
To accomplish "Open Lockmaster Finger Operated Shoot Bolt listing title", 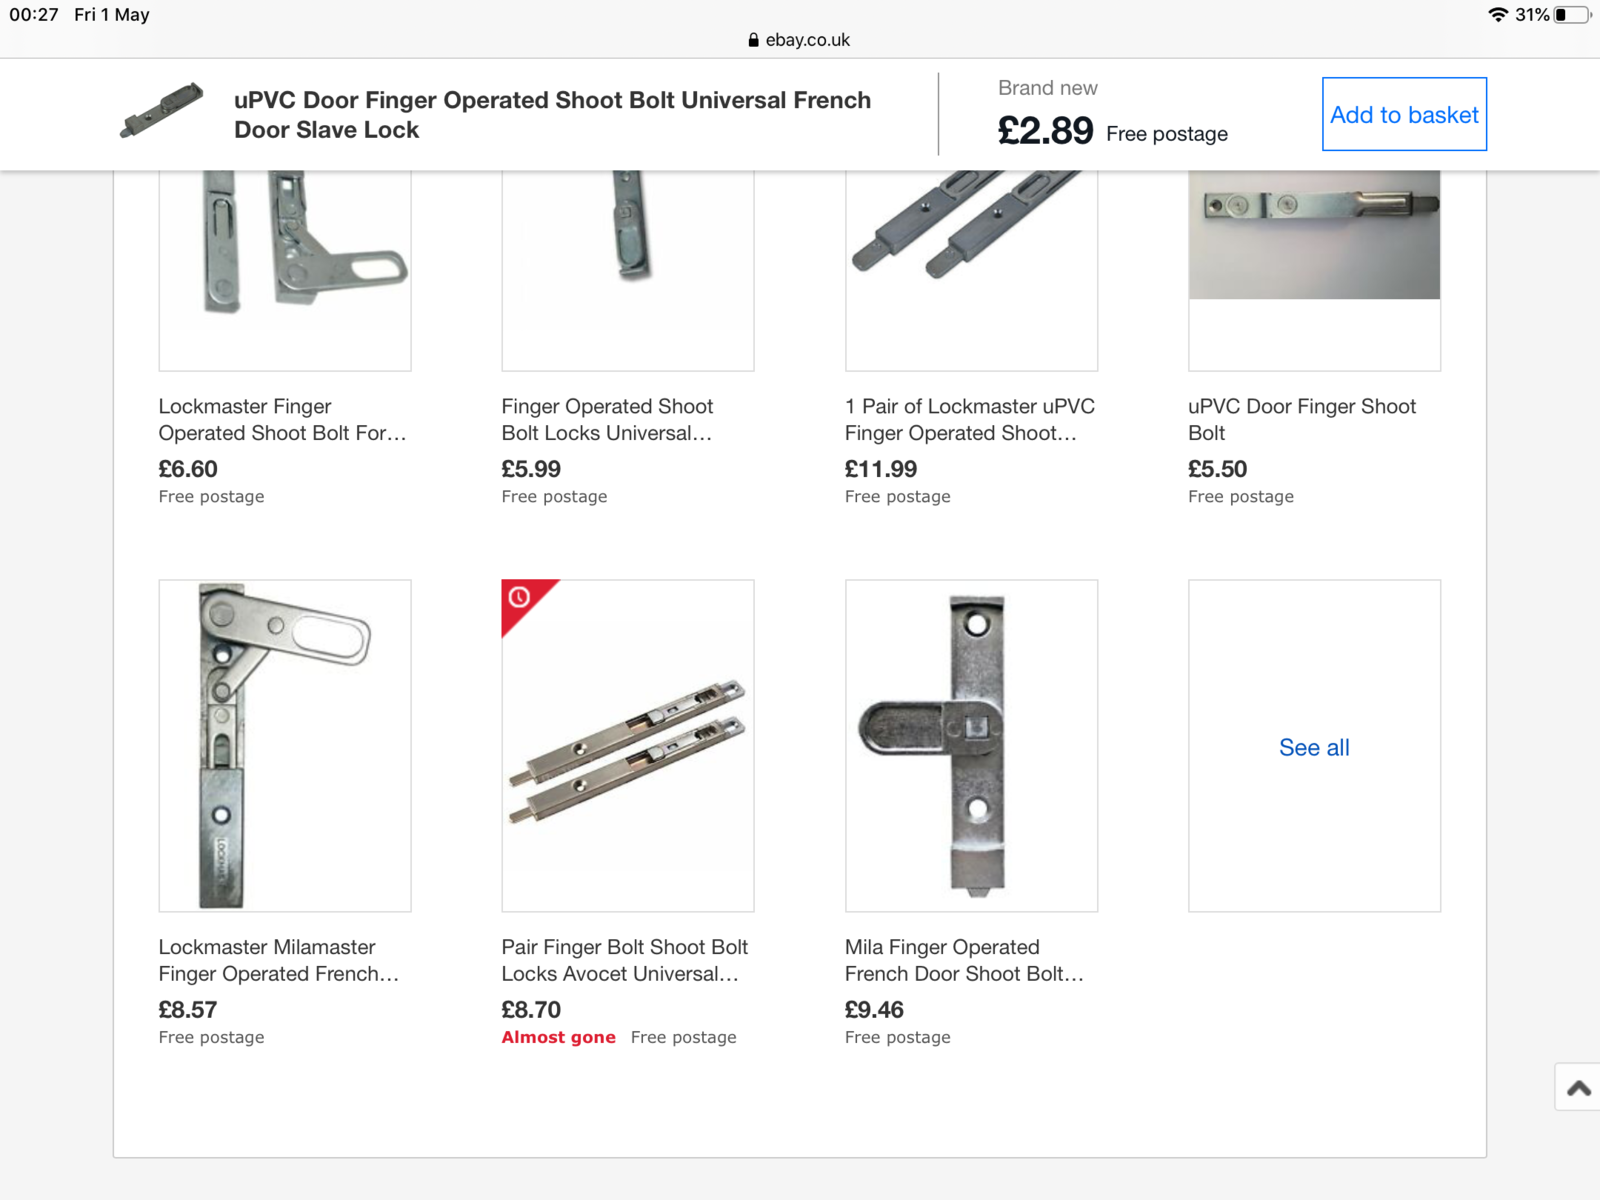I will click(282, 420).
